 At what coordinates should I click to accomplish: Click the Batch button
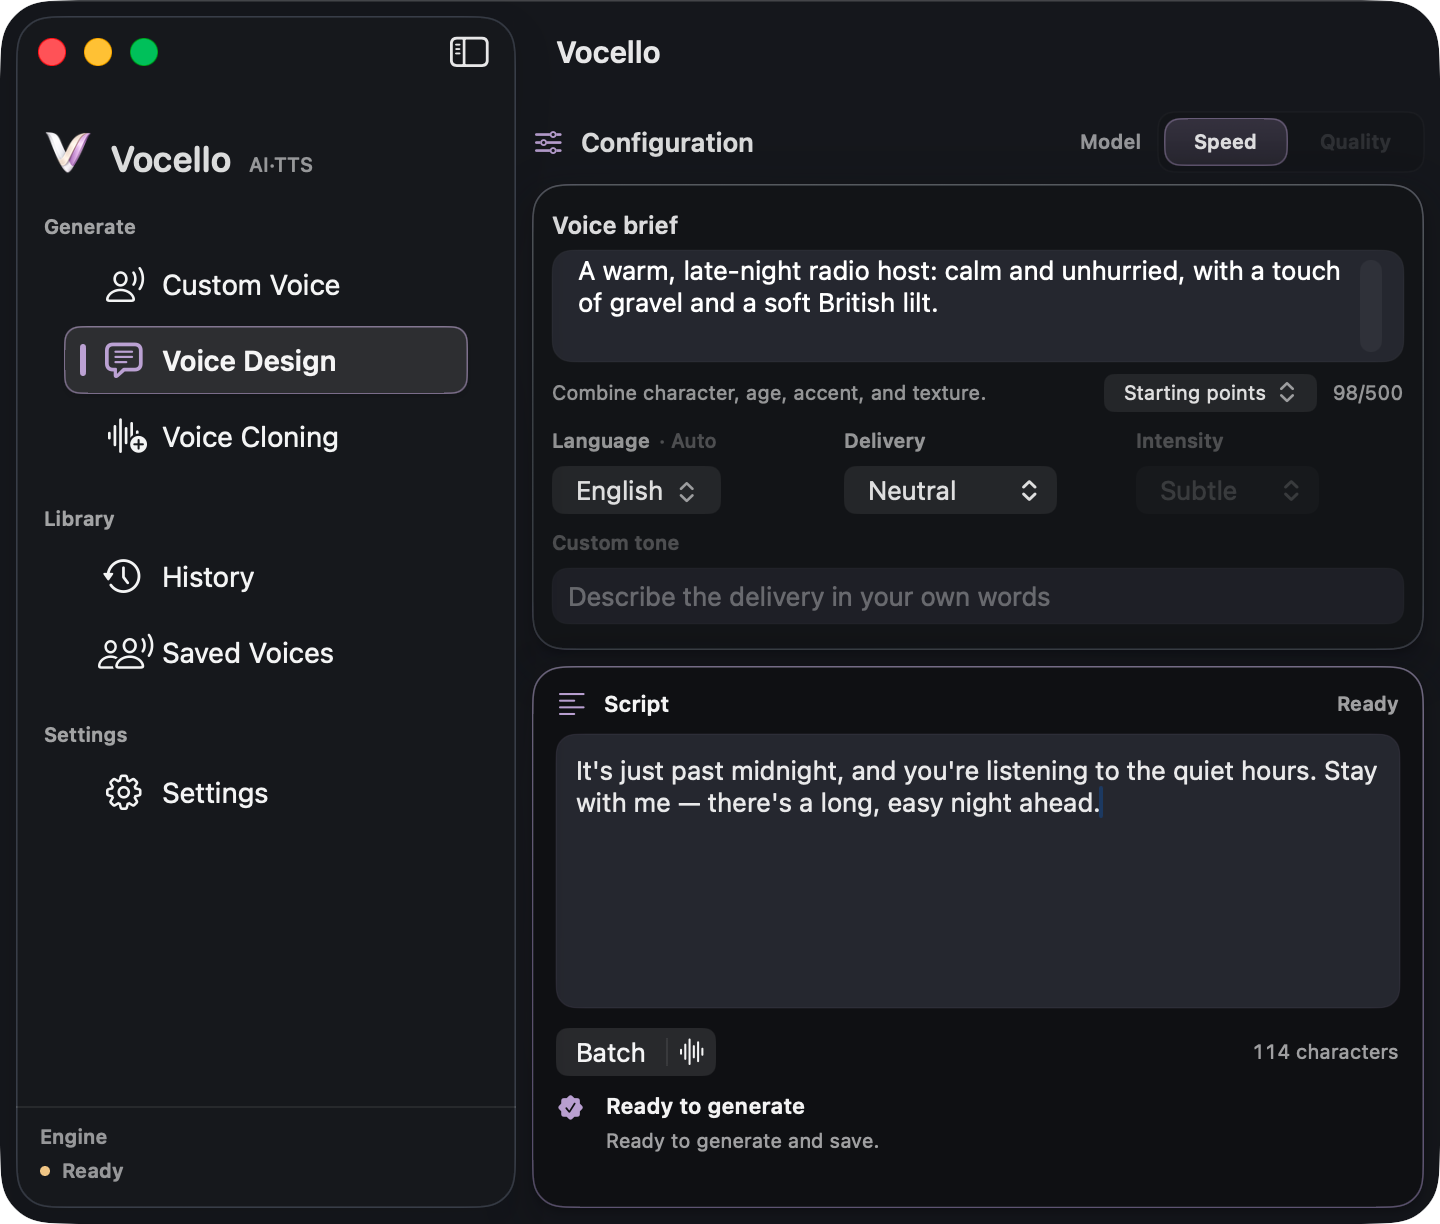(611, 1052)
